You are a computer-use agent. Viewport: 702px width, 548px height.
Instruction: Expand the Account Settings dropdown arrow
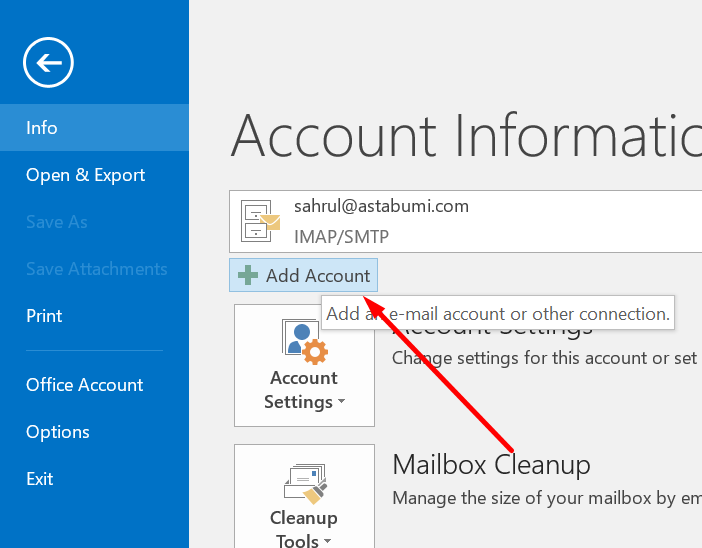tap(342, 403)
